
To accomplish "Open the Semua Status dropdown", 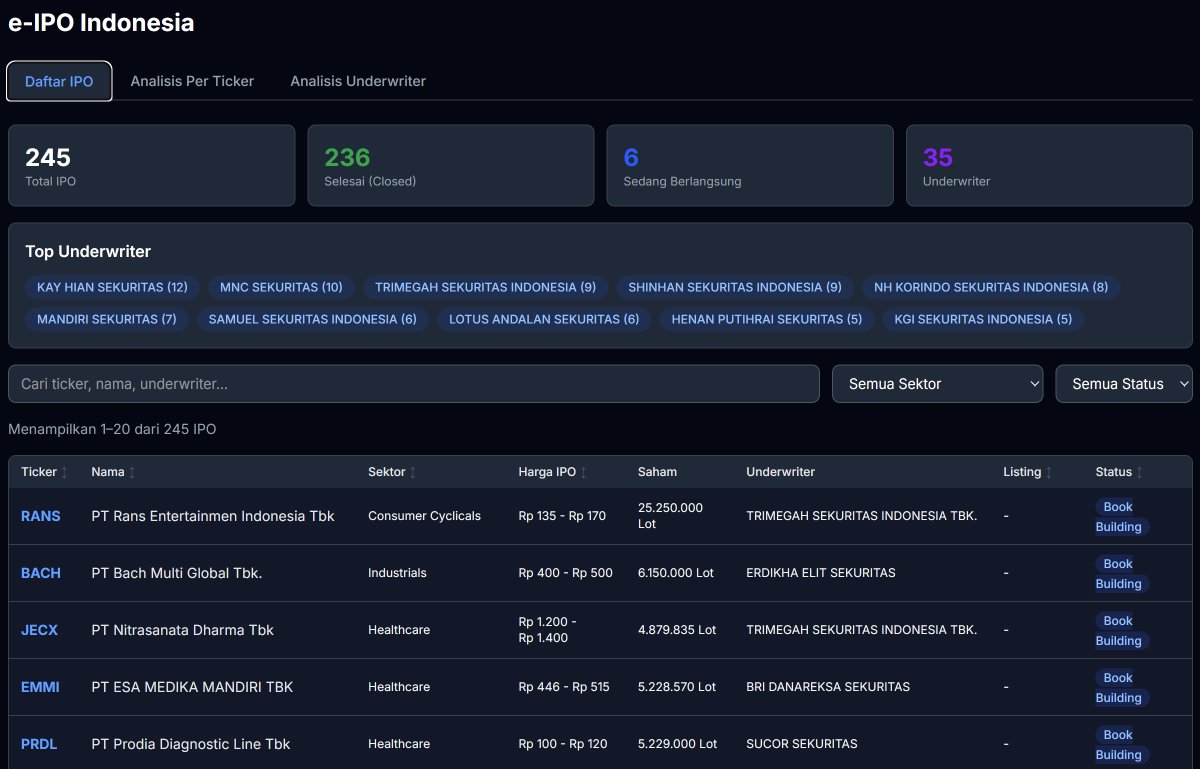I will coord(1124,384).
